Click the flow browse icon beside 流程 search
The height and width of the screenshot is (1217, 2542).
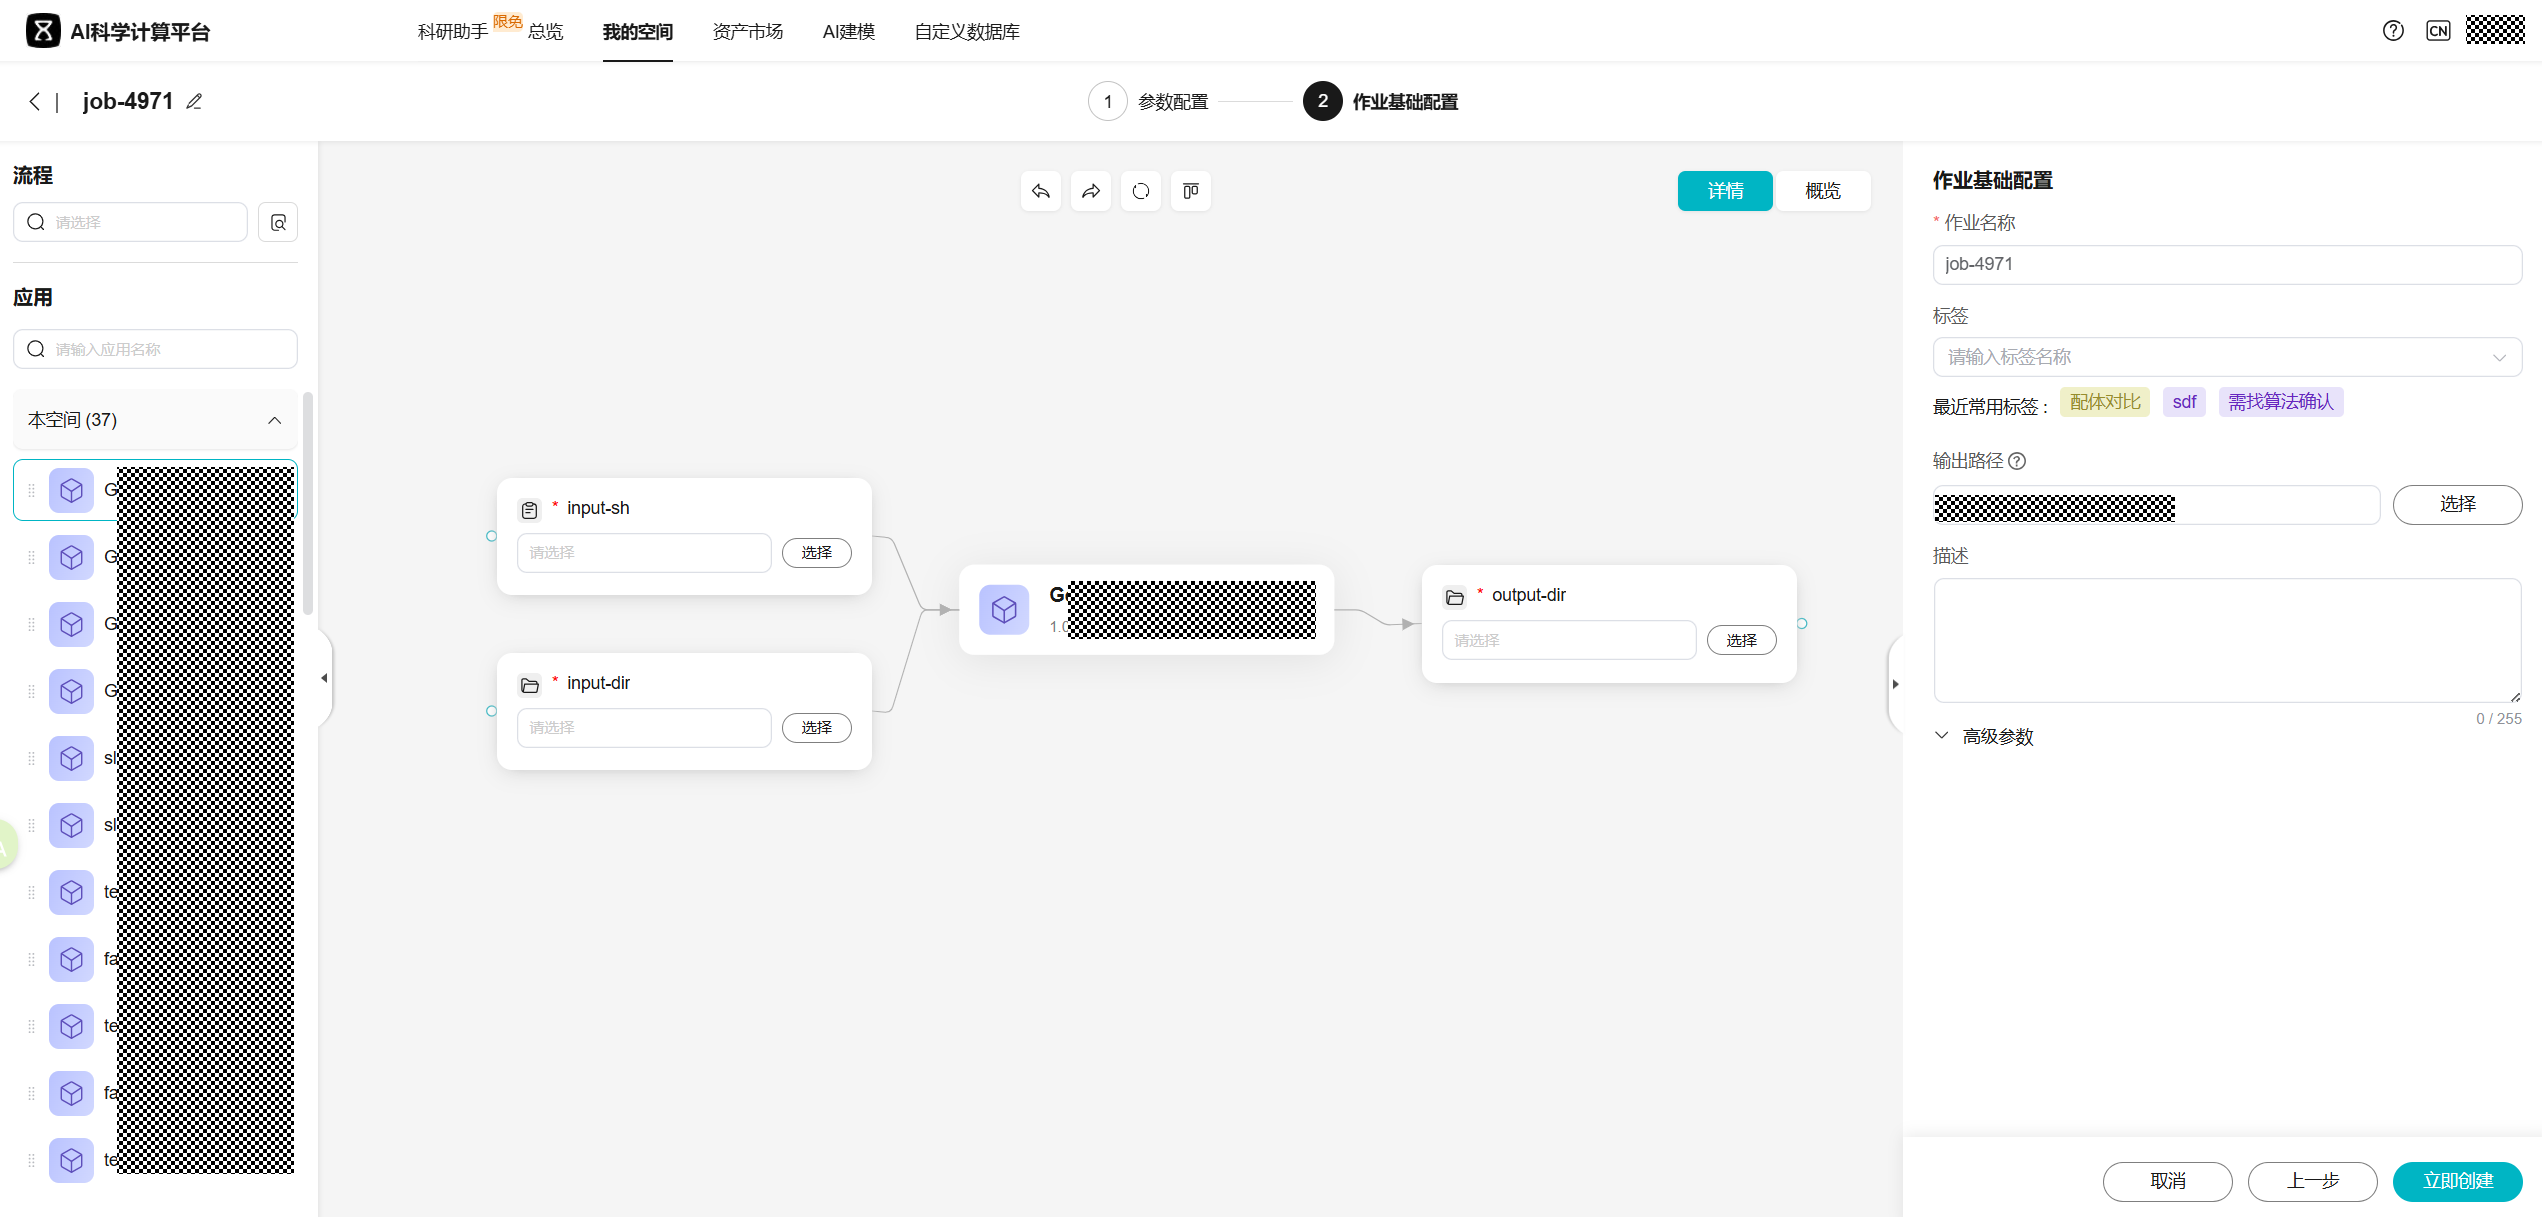(278, 222)
